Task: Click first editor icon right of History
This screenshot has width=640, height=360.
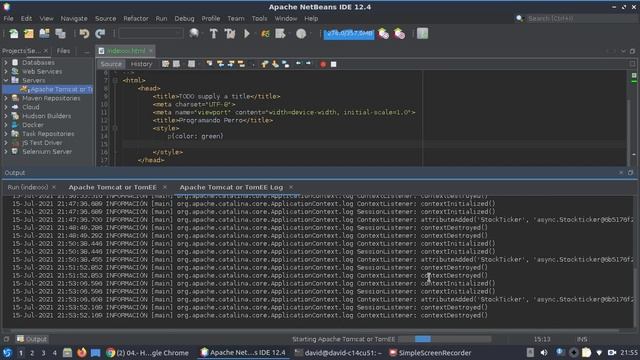Action: click(x=165, y=64)
